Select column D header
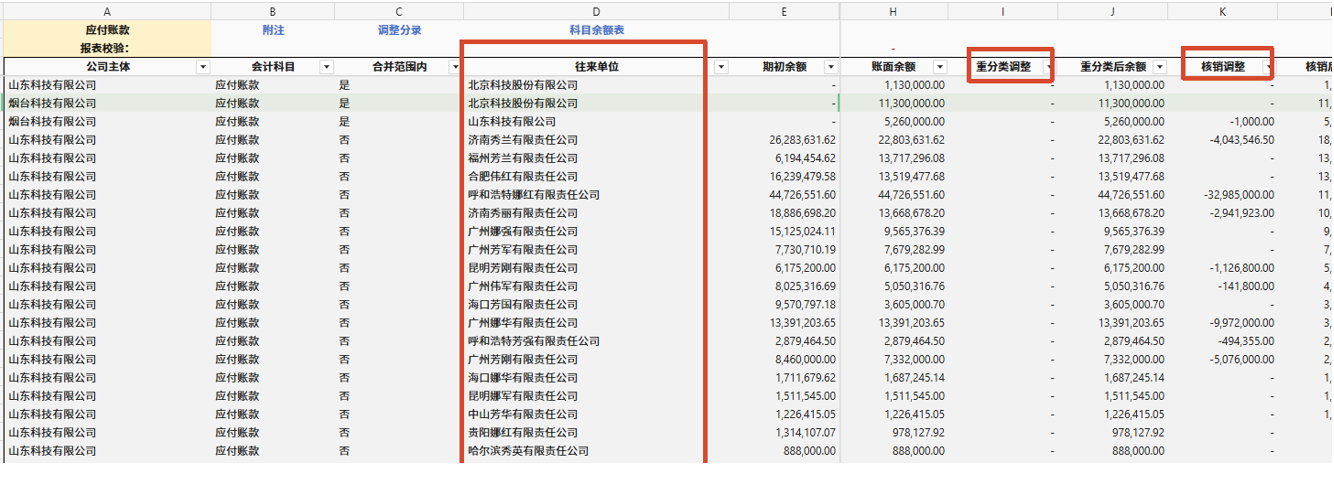Viewport: 1334px width, 493px height. point(596,11)
